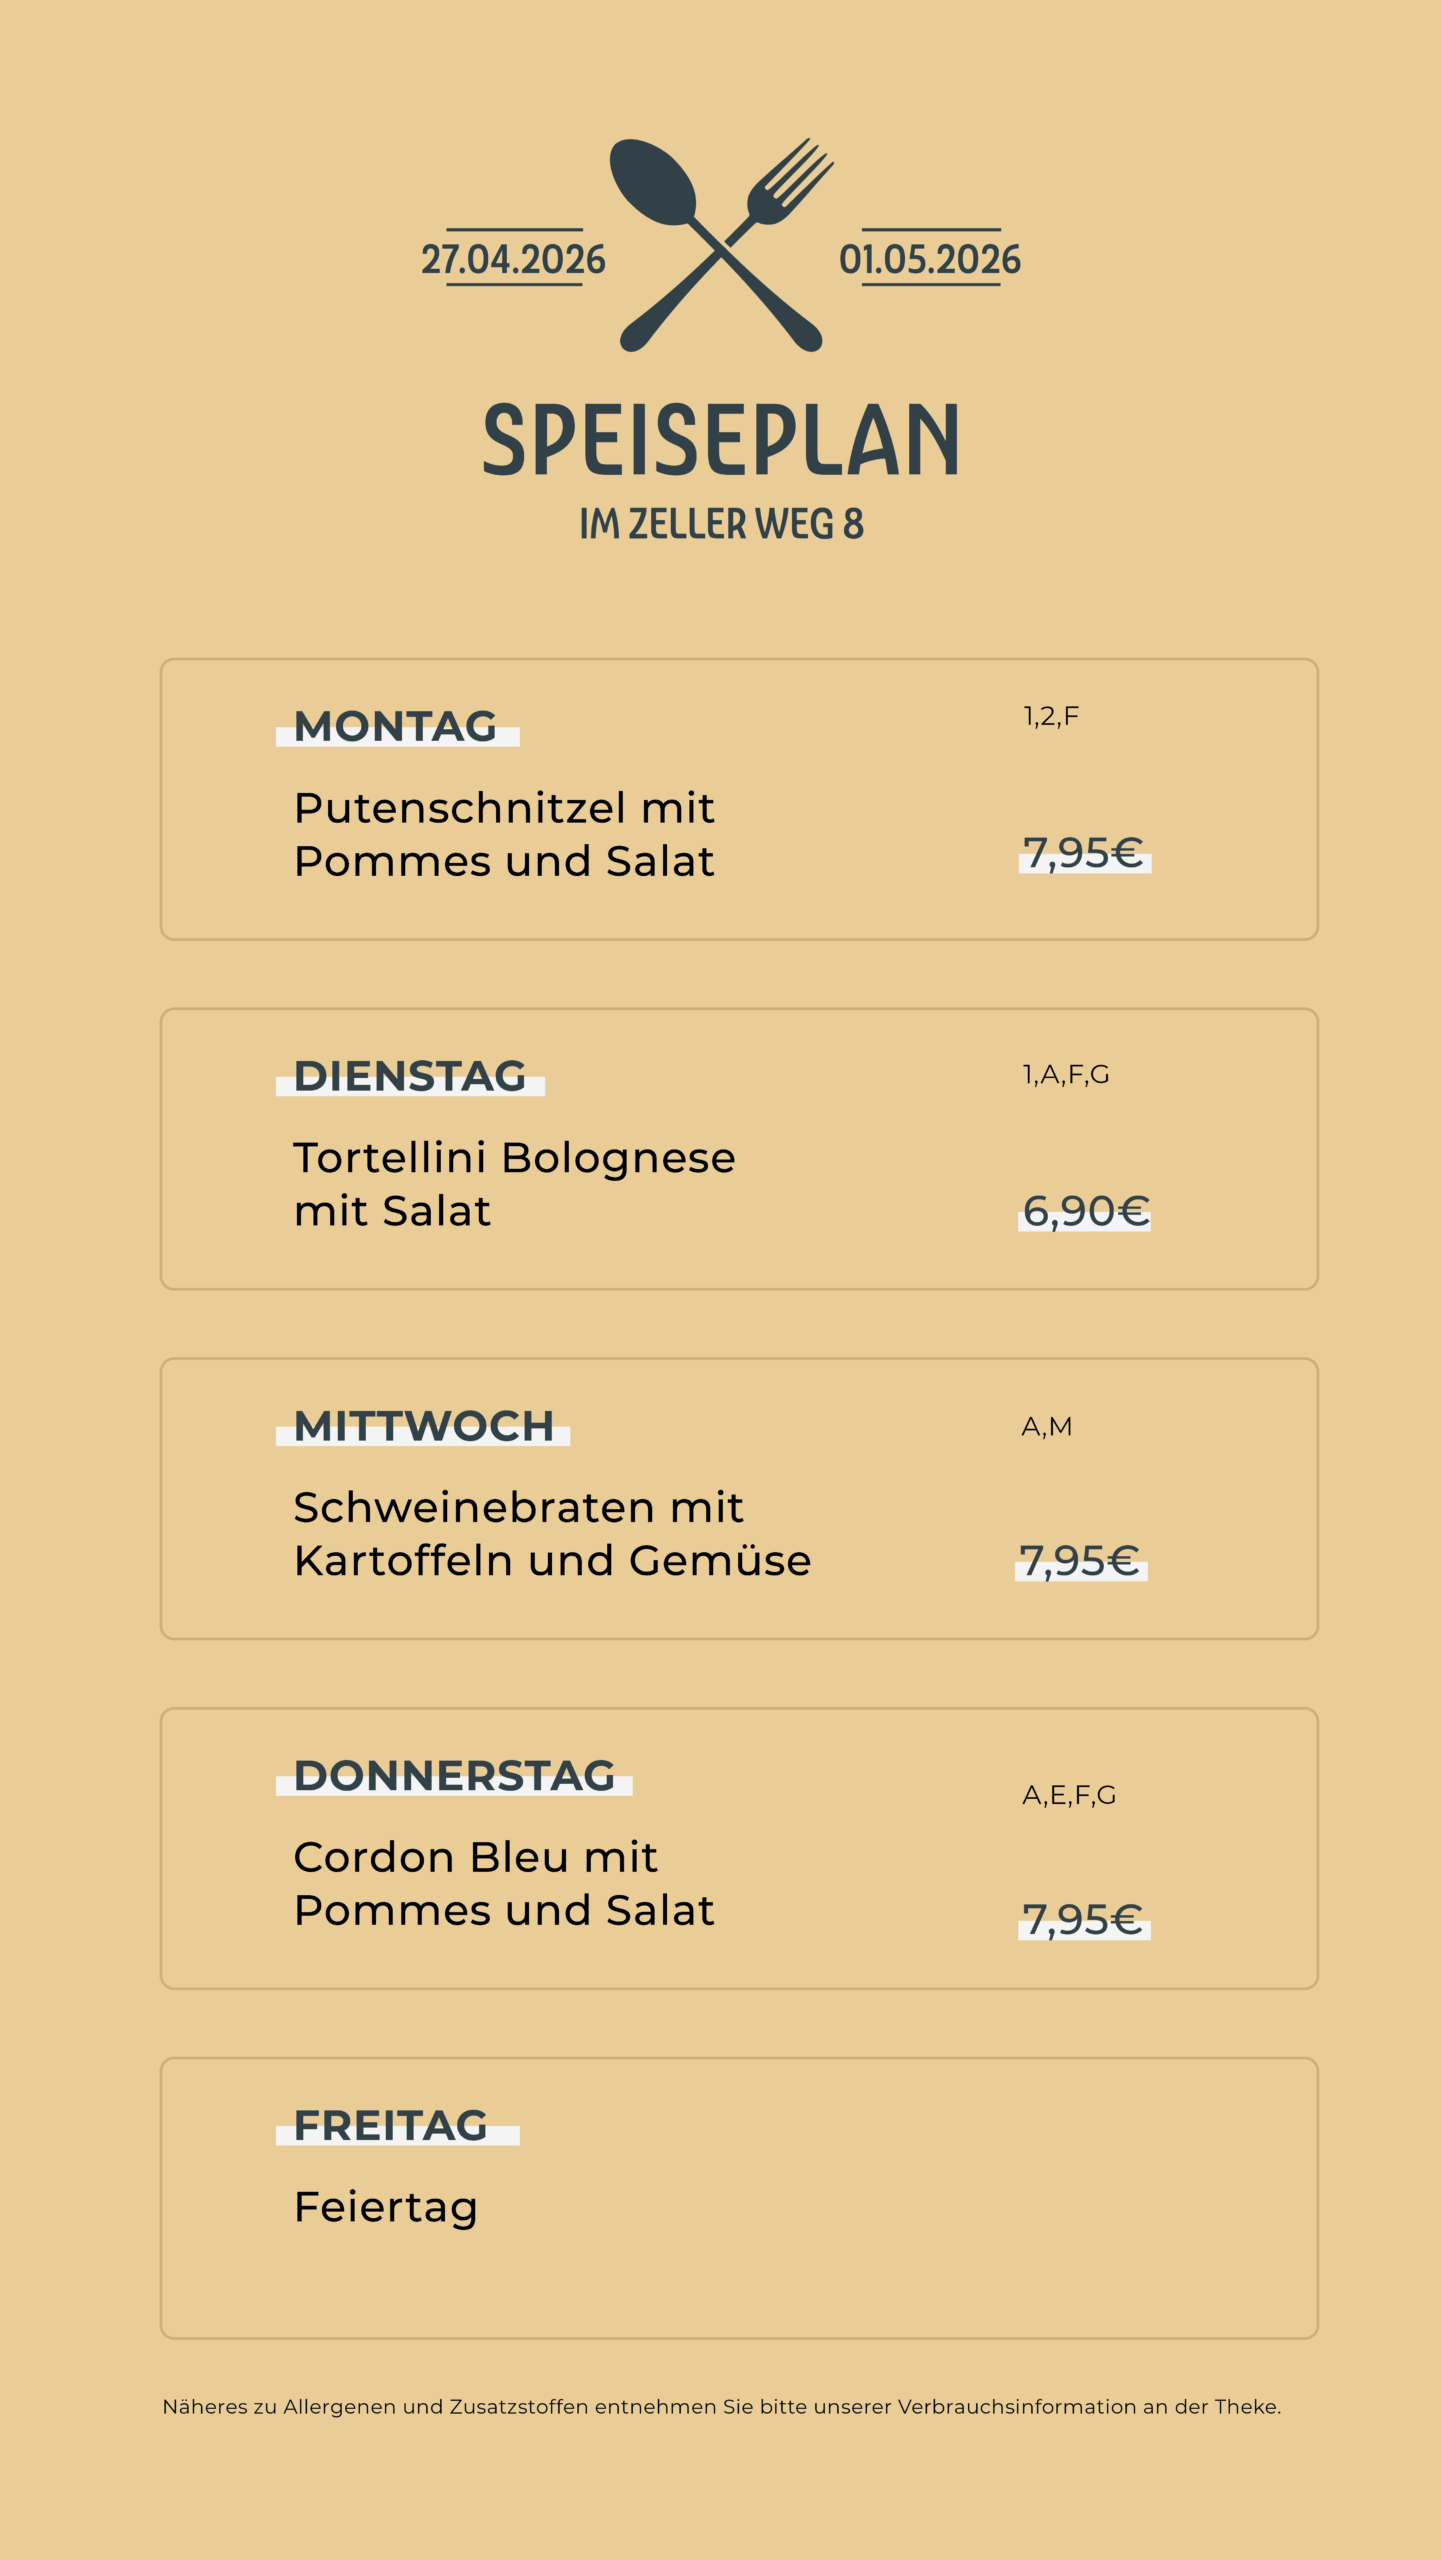Click the crossed spoon and fork icon
This screenshot has width=1441, height=2560.
point(721,245)
